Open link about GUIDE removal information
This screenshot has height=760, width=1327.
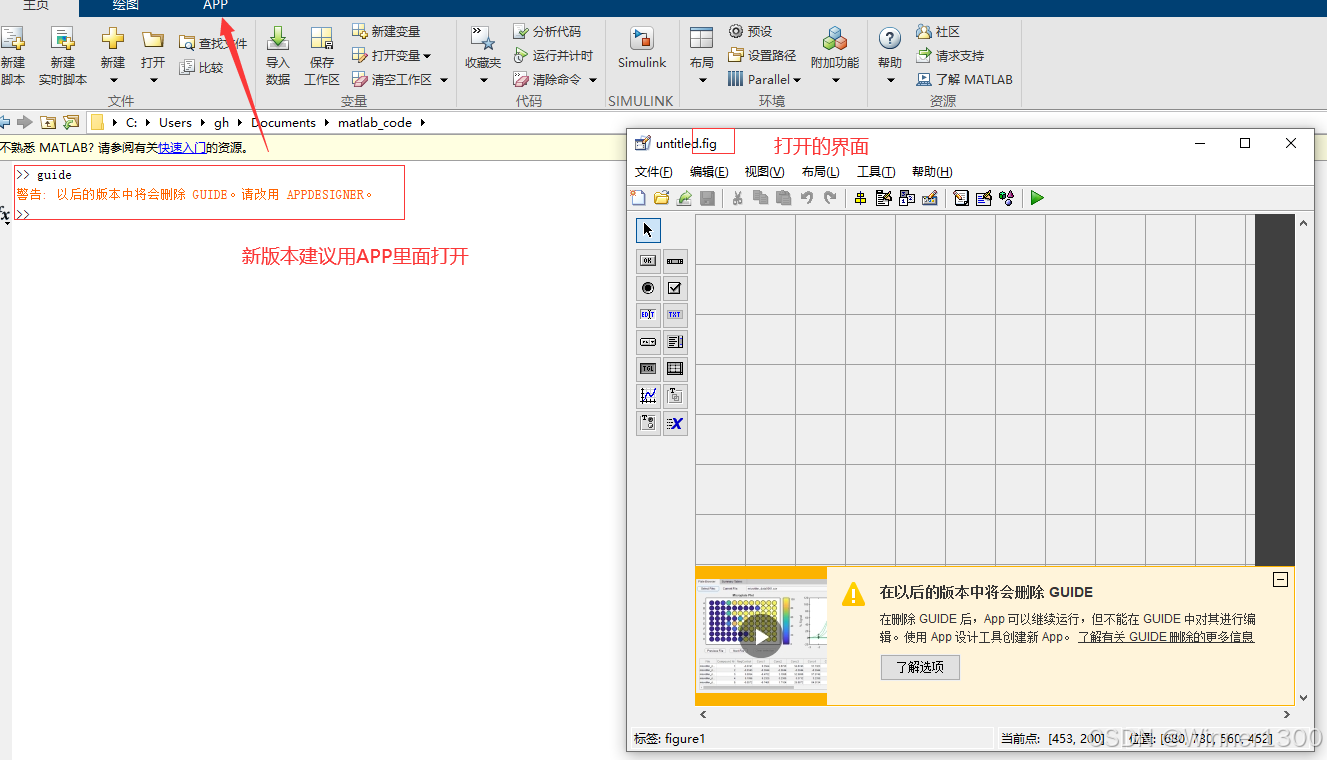[x=1166, y=637]
